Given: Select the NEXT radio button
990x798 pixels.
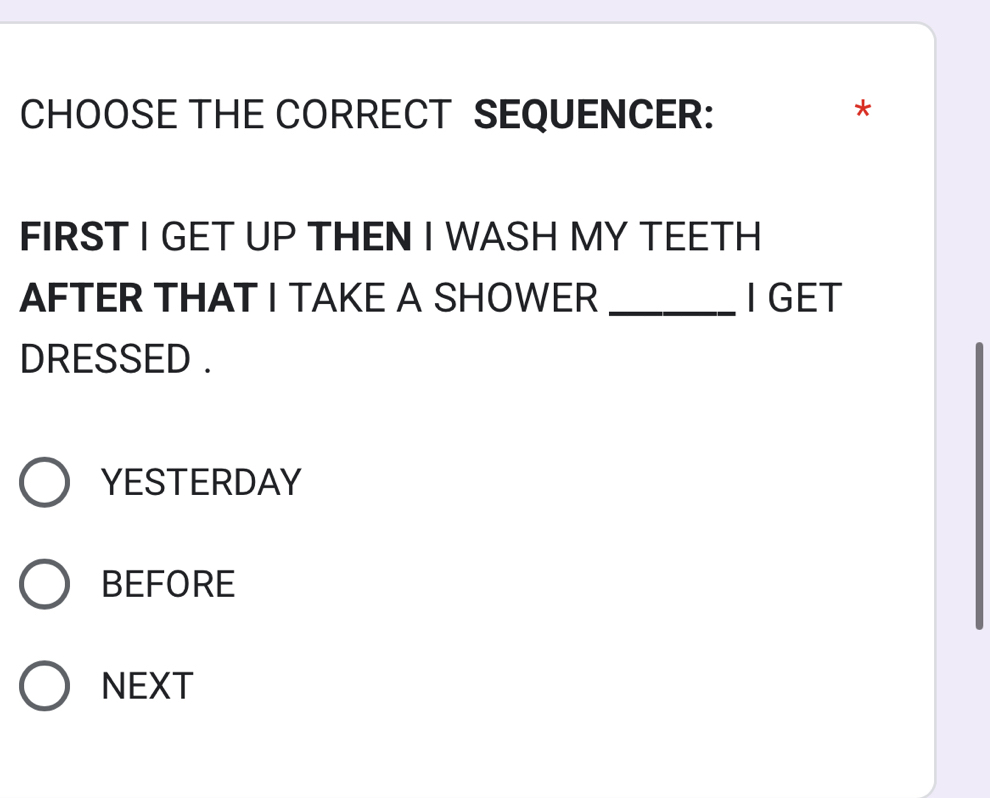Looking at the screenshot, I should tap(45, 686).
